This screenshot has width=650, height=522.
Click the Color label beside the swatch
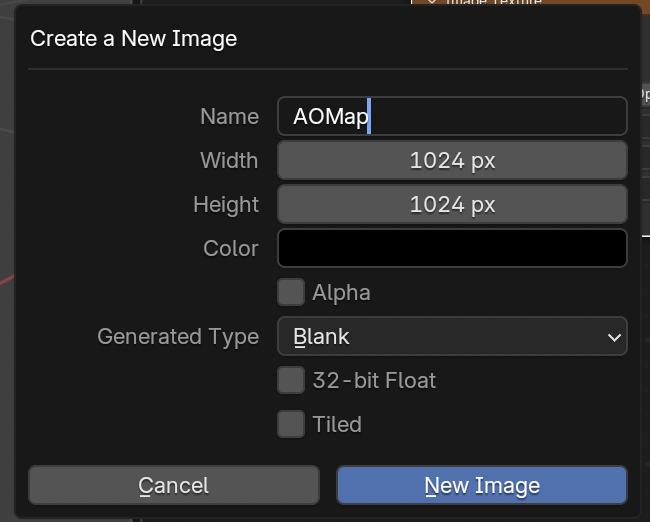click(x=231, y=248)
